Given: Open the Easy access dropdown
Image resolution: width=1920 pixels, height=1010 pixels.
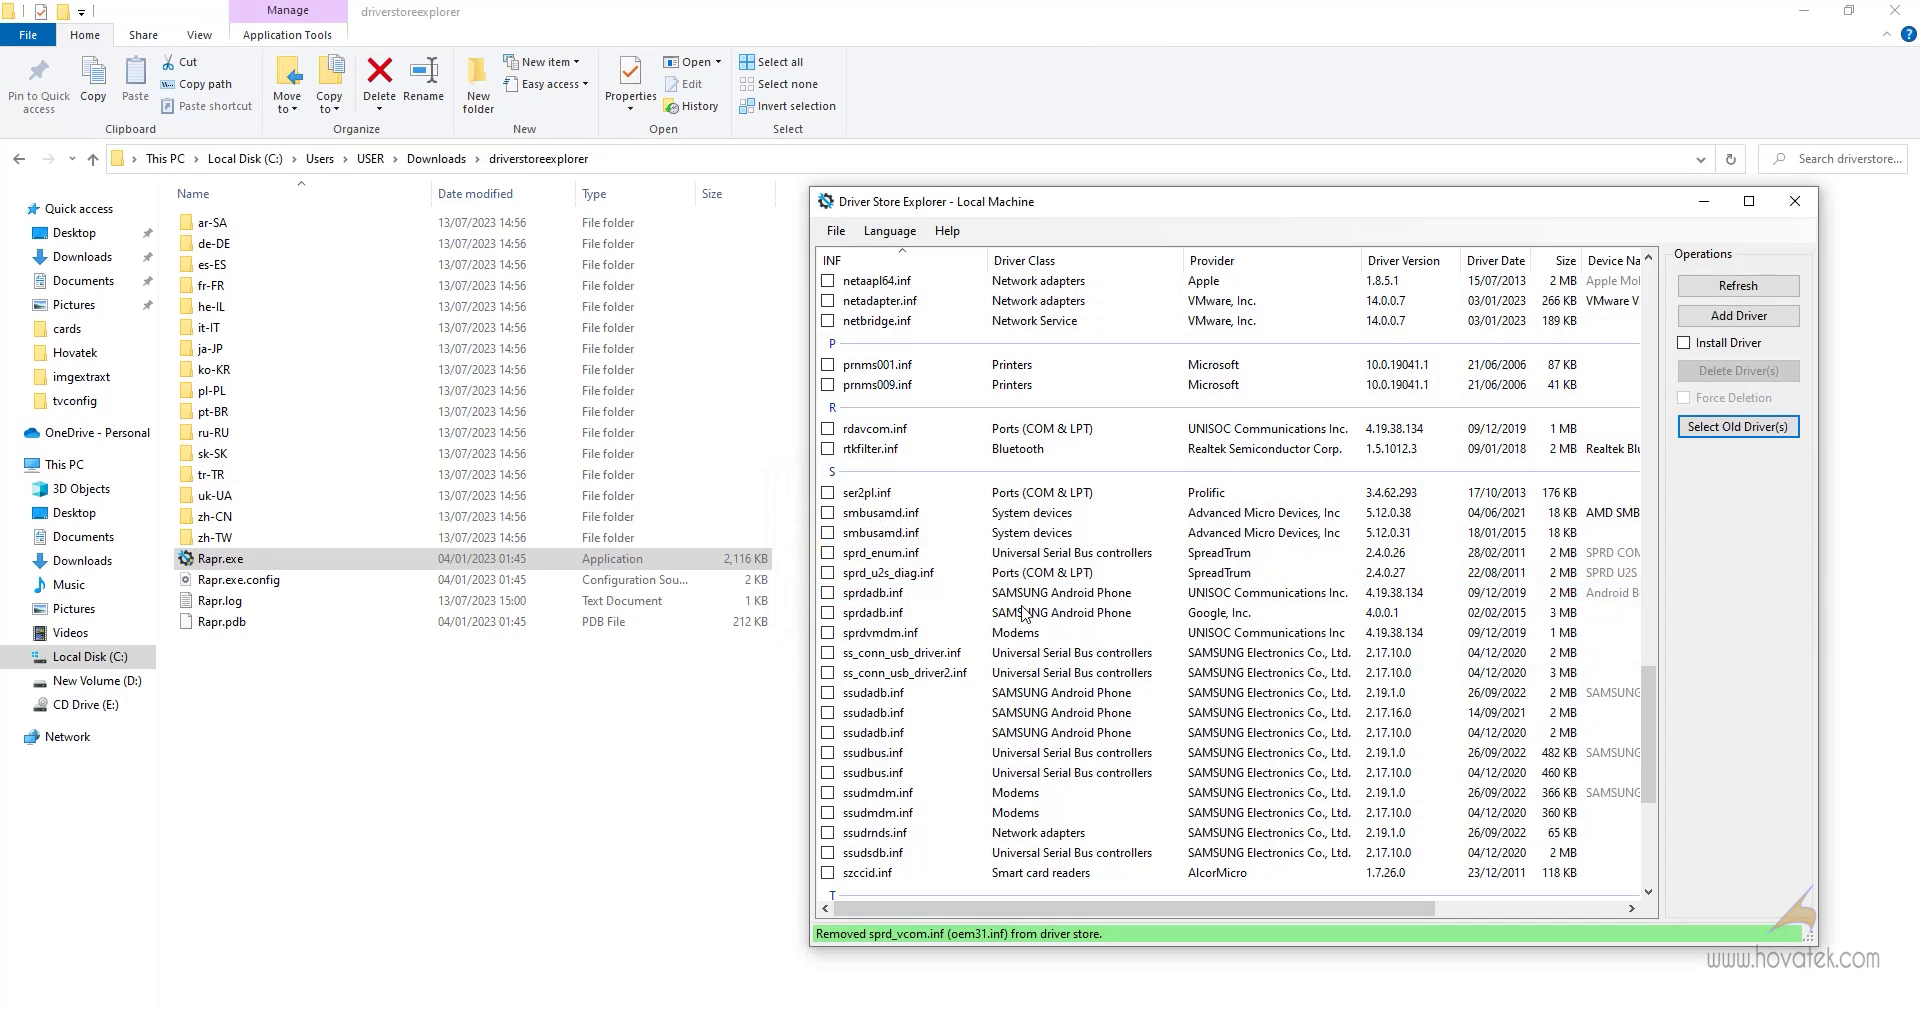Looking at the screenshot, I should tap(546, 84).
